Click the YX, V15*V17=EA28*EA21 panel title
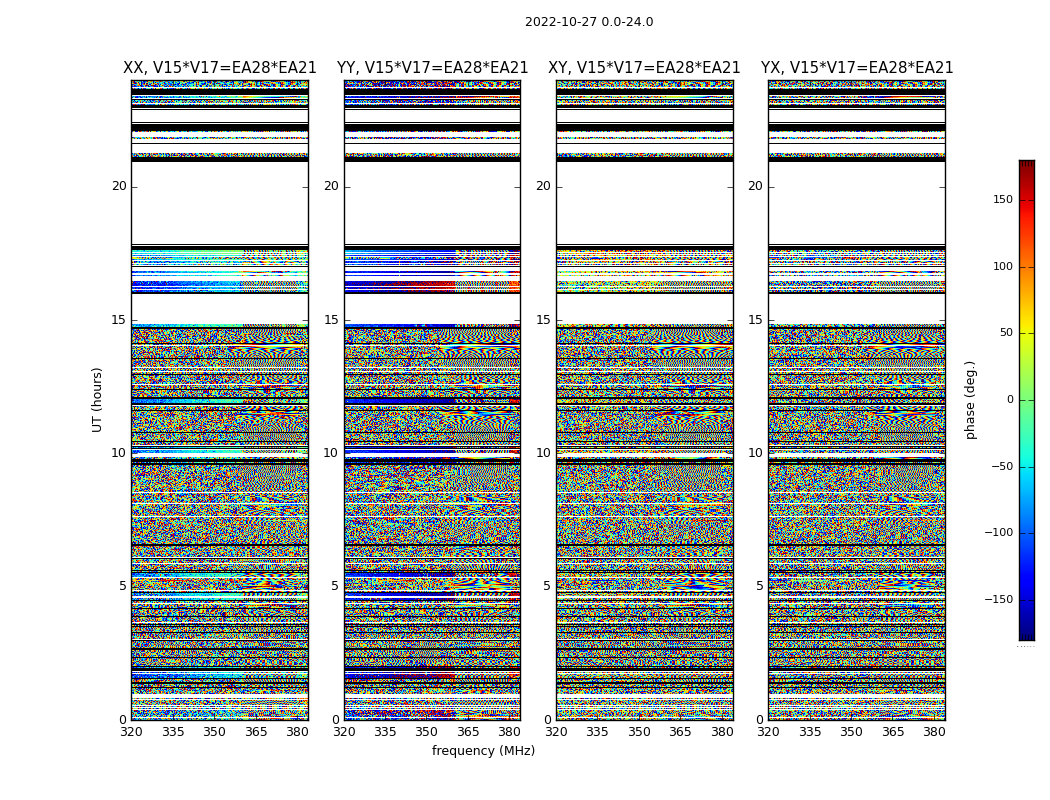 [x=856, y=68]
